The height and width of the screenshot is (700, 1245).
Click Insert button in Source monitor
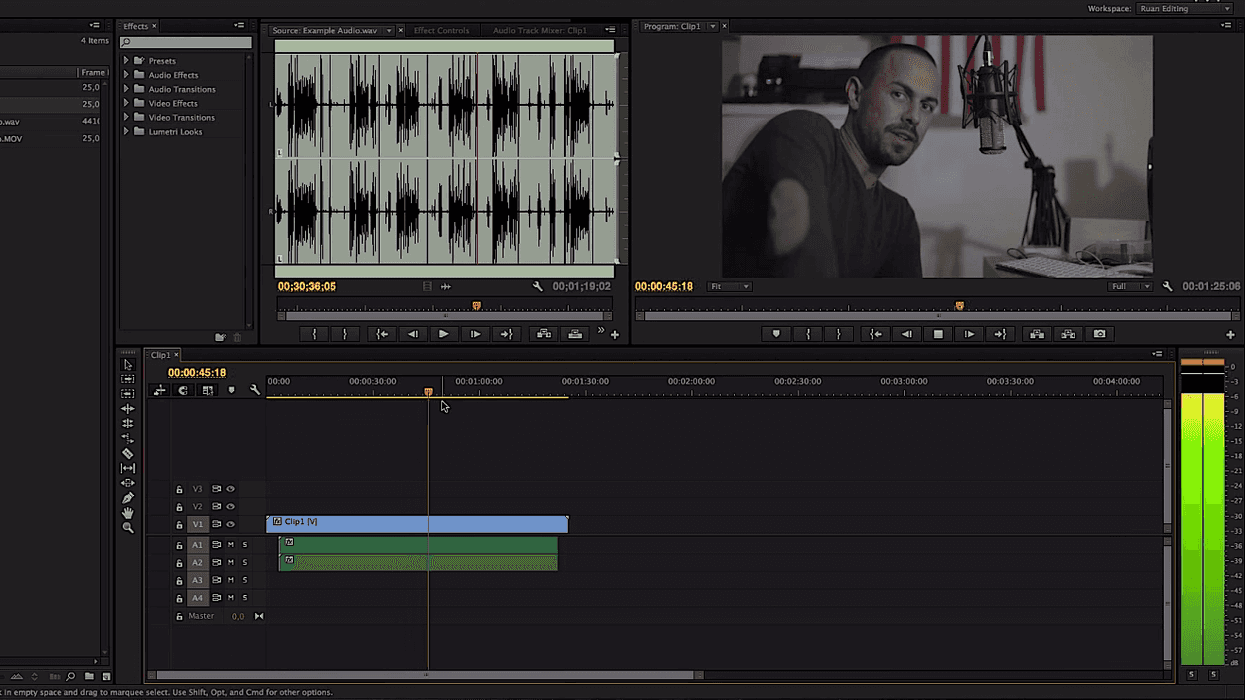pos(544,334)
